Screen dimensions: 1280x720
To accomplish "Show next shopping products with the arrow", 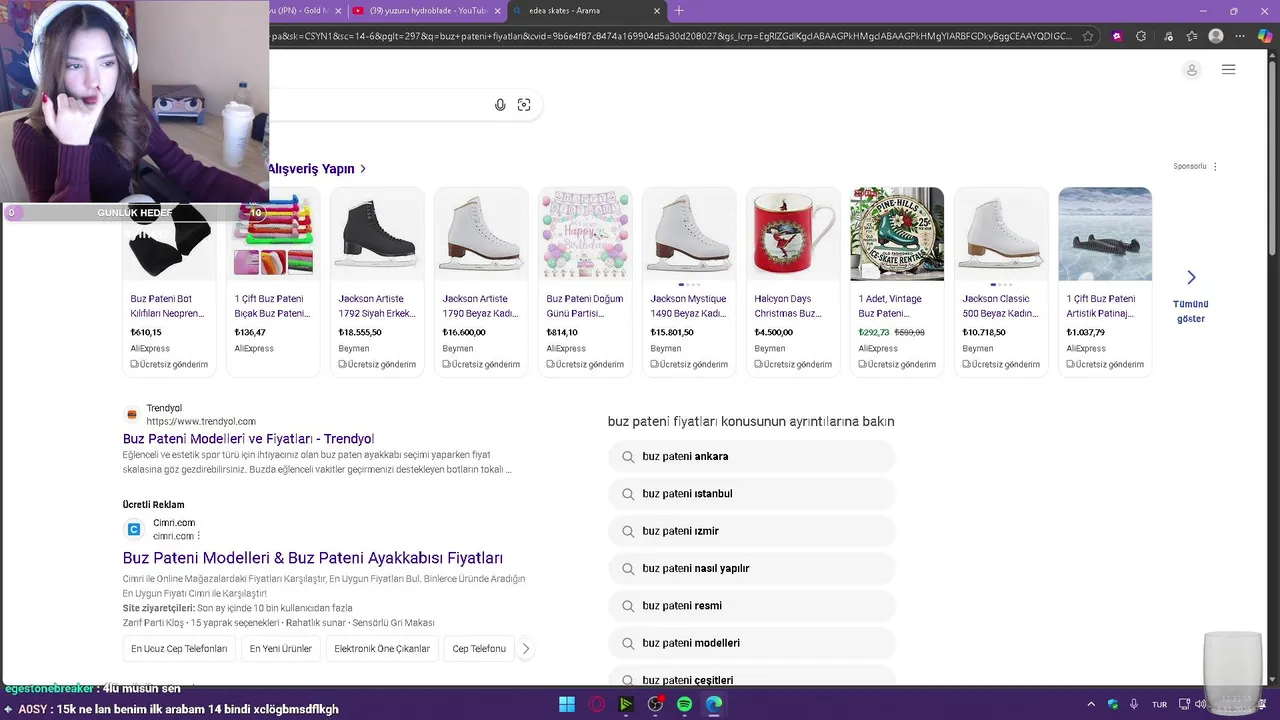I will pos(1190,277).
